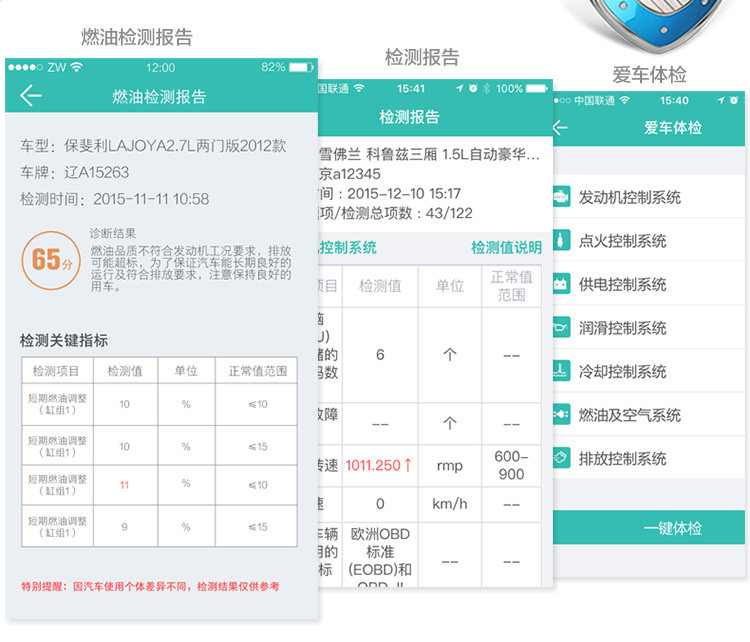This screenshot has height=642, width=750.
Task: Tap 雪佛兰 科鲁兹三厢 vehicle title
Action: (x=429, y=154)
